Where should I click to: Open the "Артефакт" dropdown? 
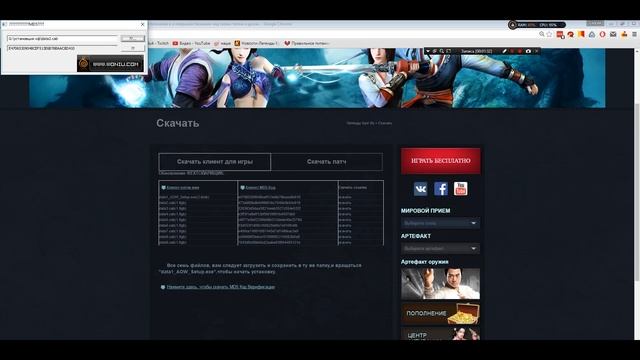tap(440, 249)
